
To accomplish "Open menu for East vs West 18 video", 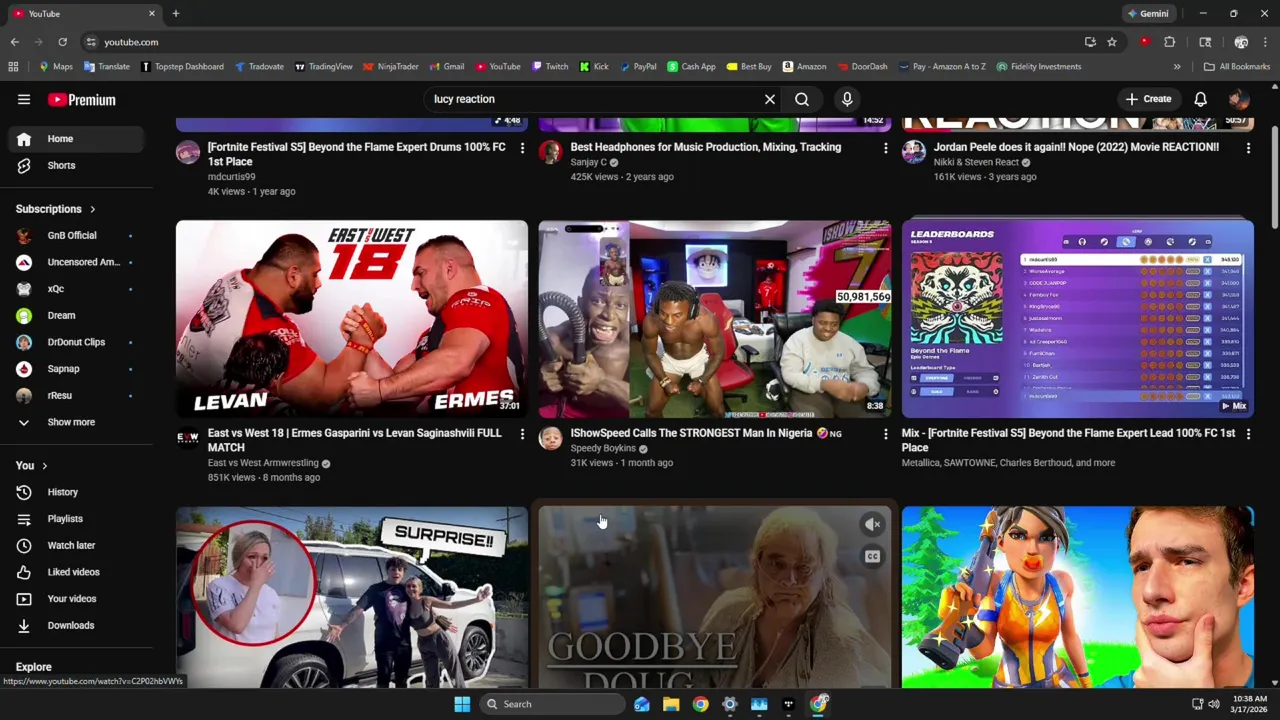I will point(522,434).
